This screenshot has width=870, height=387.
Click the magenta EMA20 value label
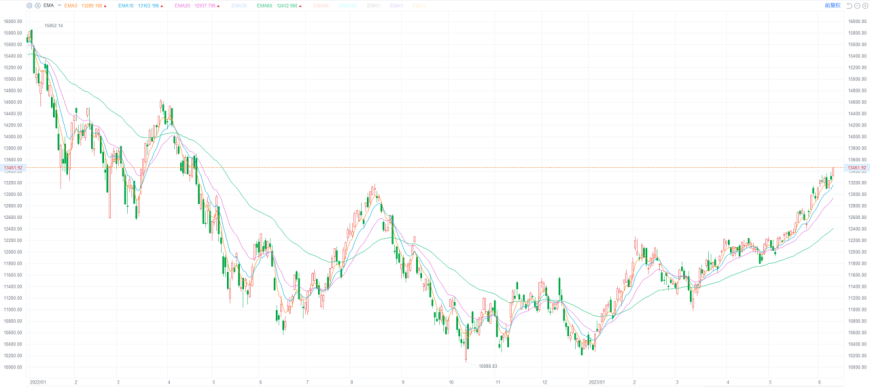pos(196,6)
